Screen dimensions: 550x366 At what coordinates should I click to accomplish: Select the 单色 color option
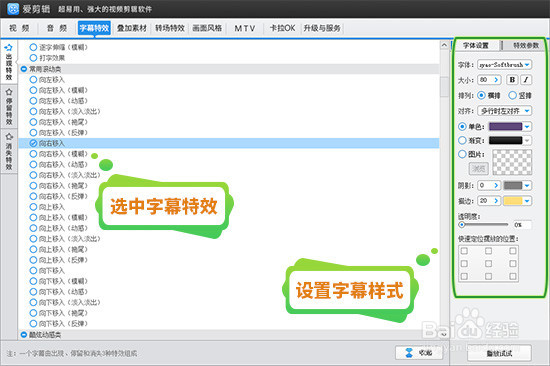click(462, 126)
